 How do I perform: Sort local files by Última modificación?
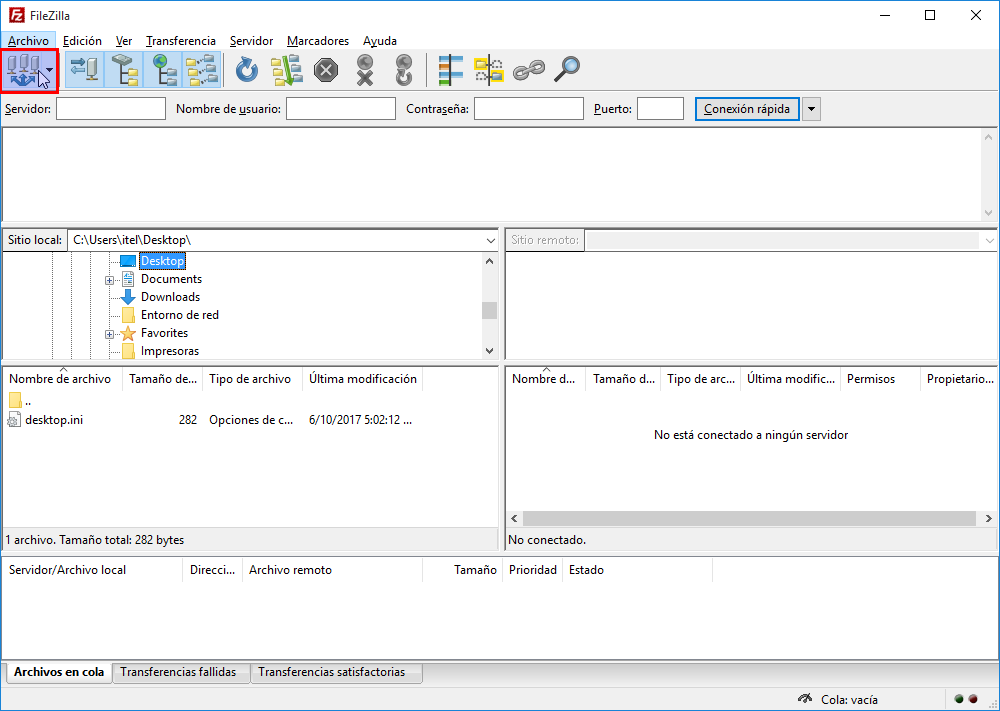pos(363,379)
